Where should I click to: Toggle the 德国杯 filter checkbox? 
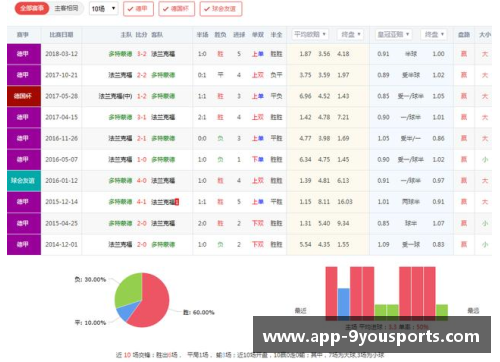[176, 9]
